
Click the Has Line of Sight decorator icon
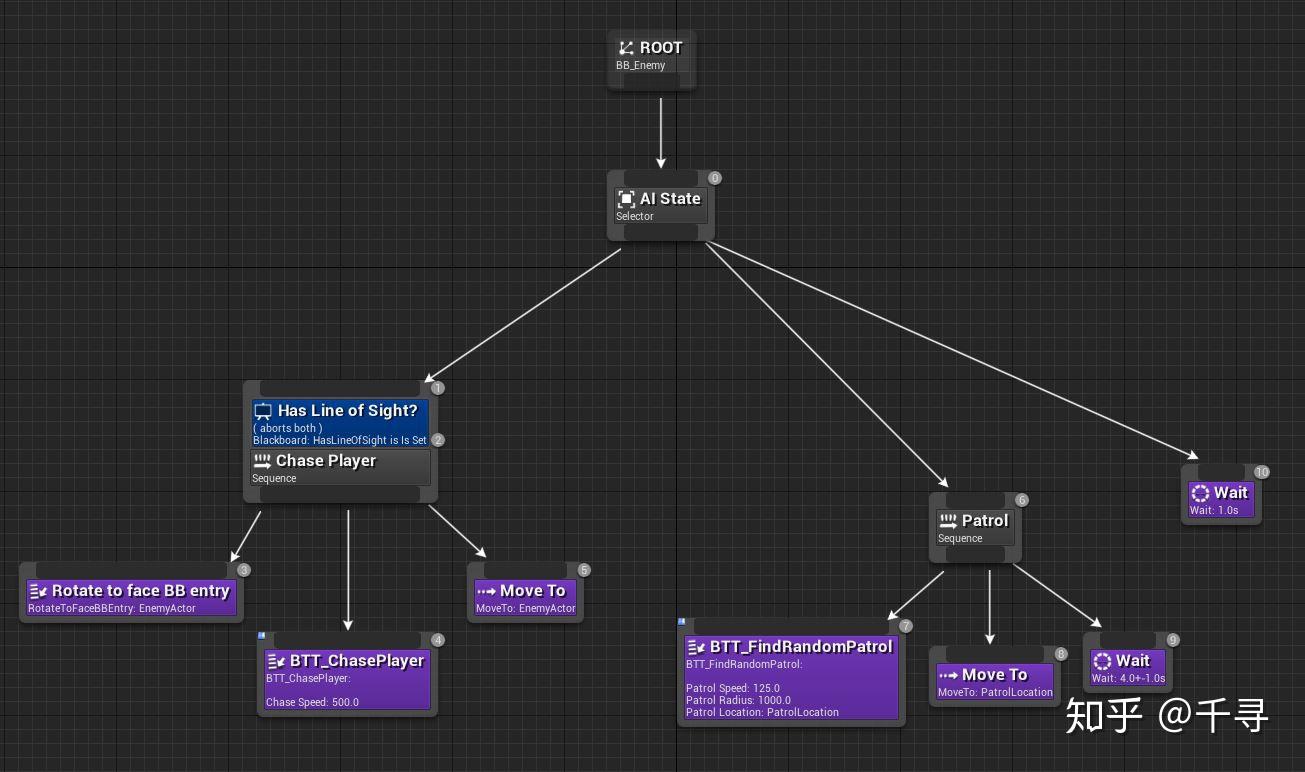tap(263, 411)
